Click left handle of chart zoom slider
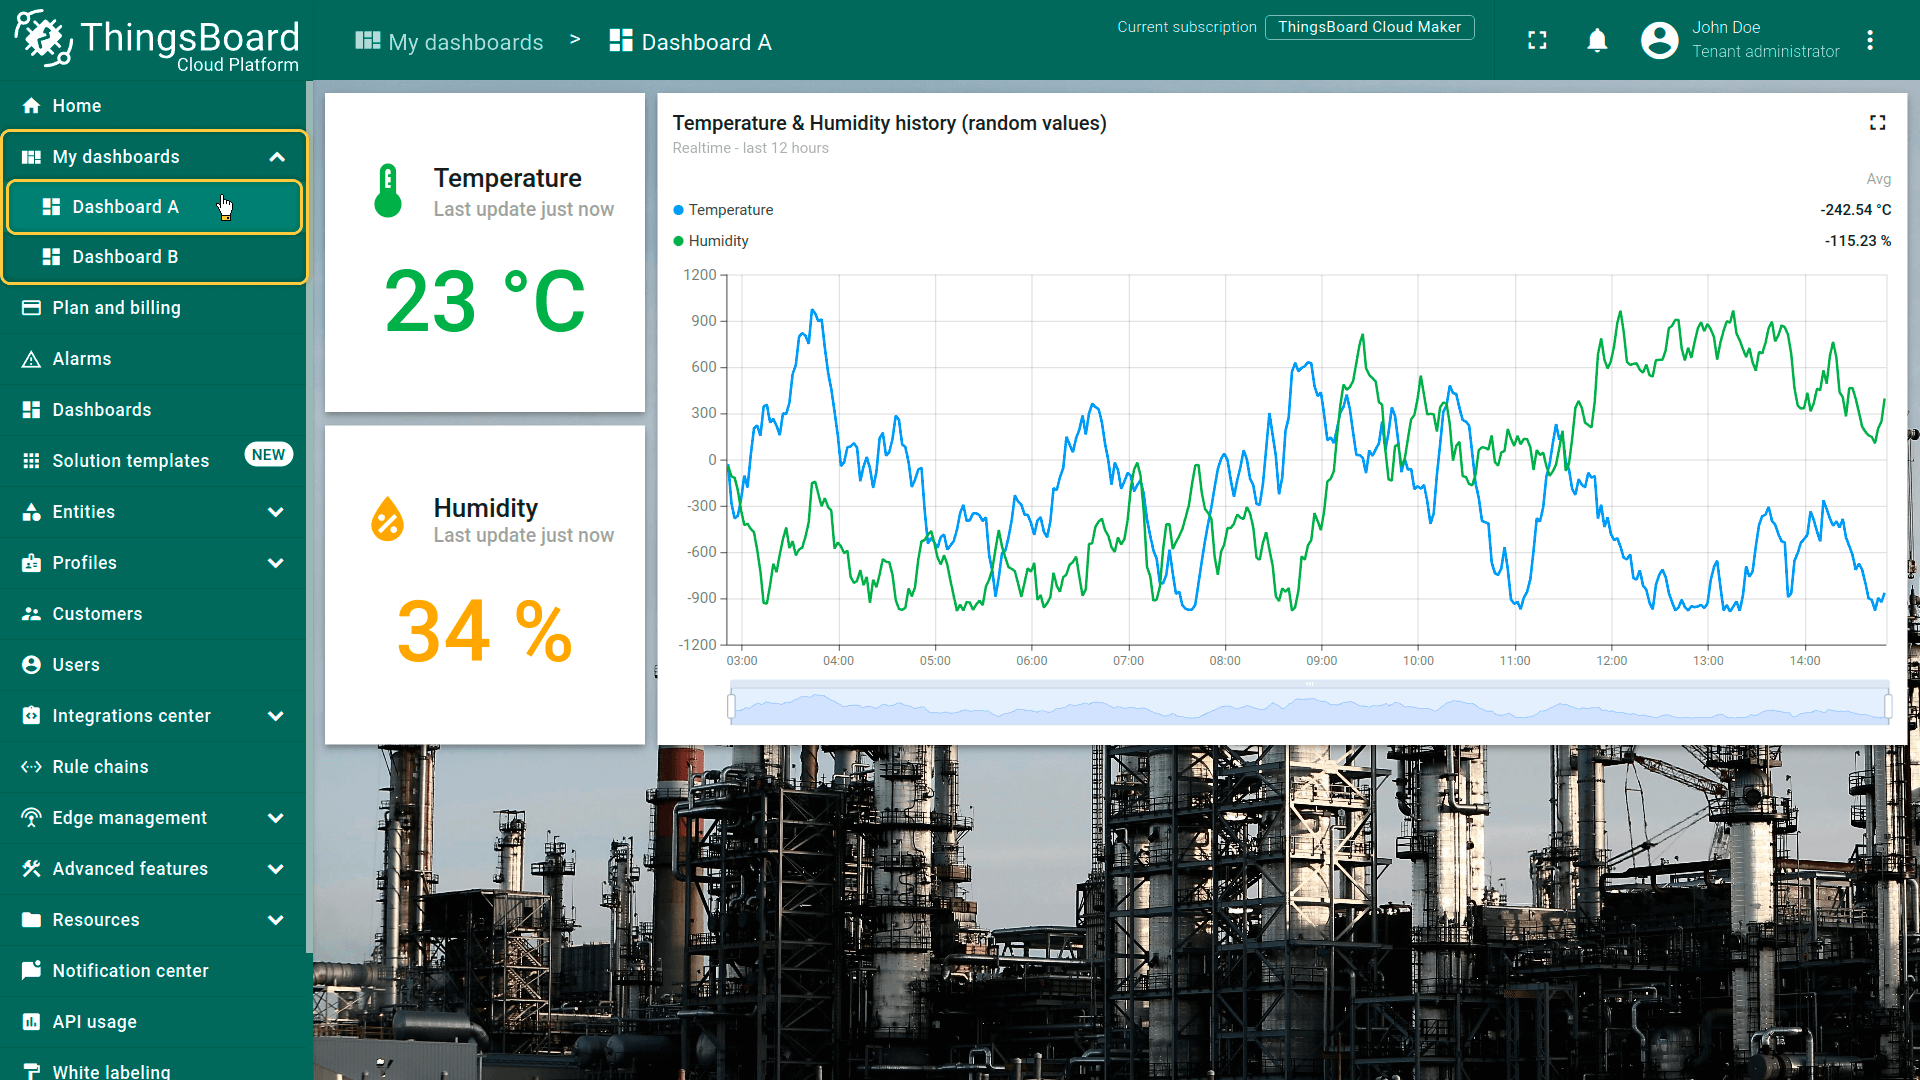The width and height of the screenshot is (1920, 1080). [732, 707]
